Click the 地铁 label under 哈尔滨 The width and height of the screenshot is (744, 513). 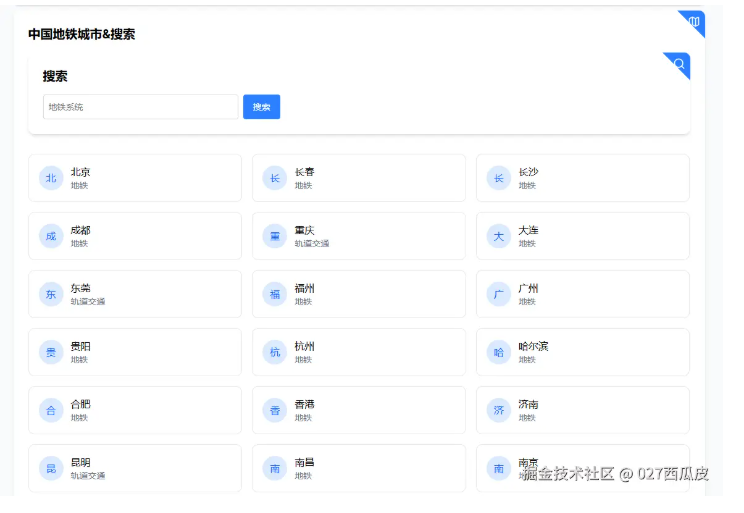(x=527, y=360)
